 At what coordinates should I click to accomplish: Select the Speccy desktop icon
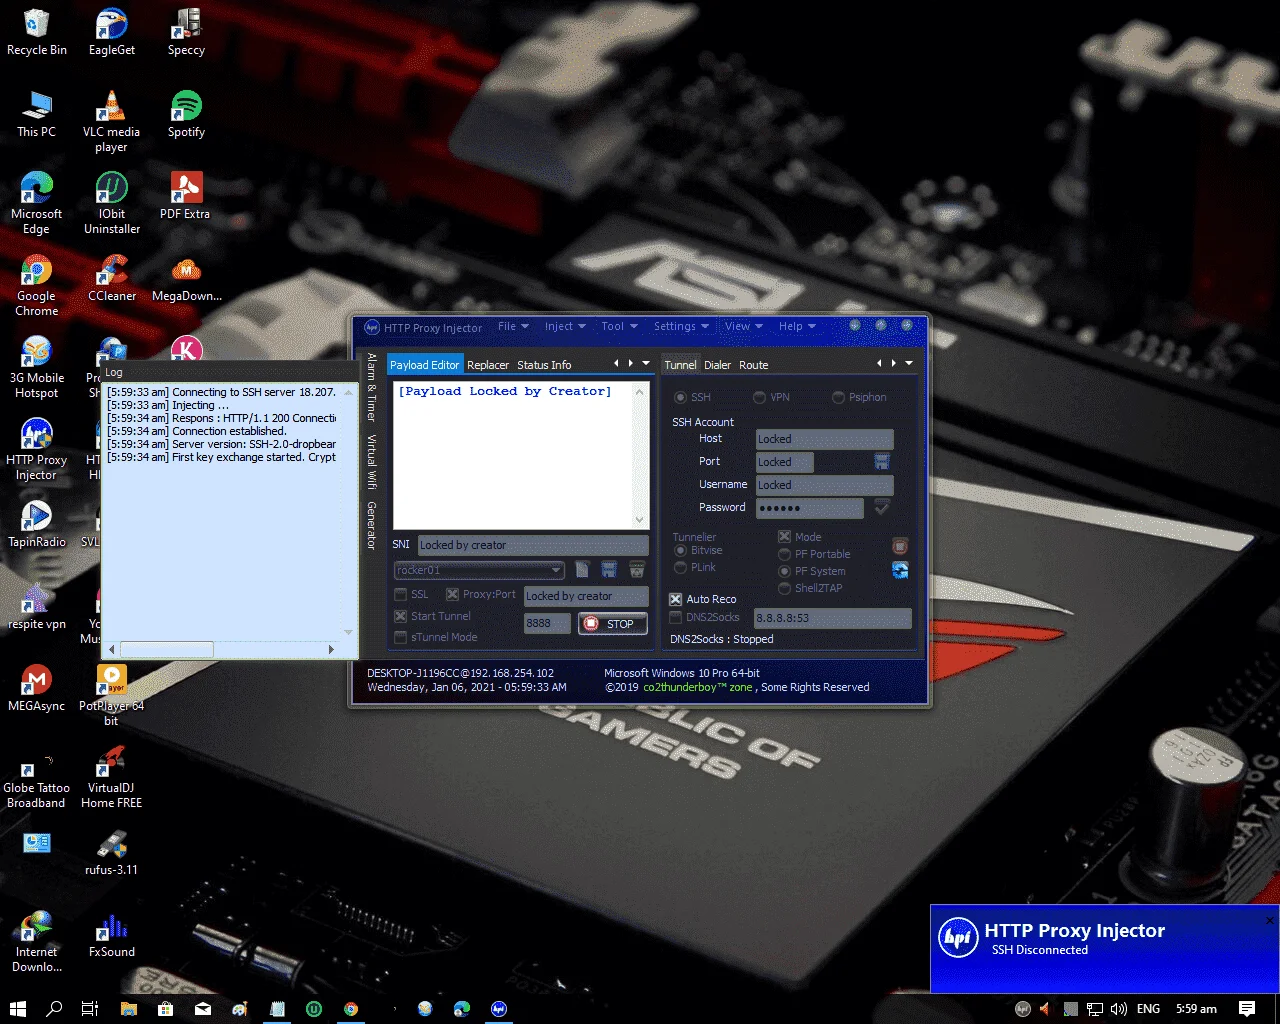point(186,32)
